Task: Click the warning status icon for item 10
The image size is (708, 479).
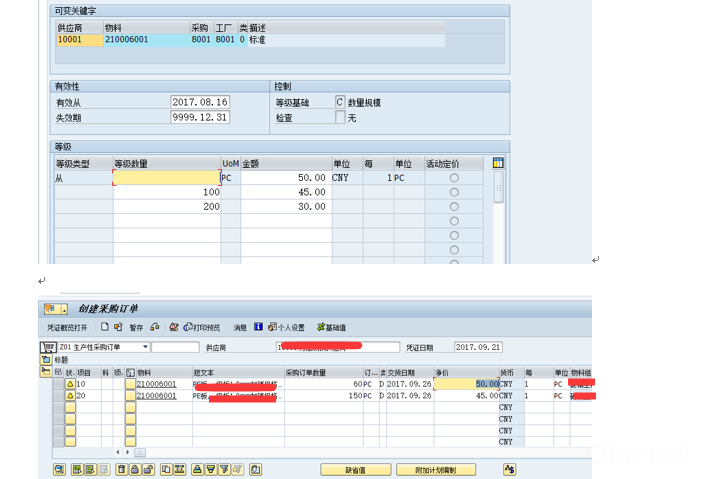Action: [69, 383]
